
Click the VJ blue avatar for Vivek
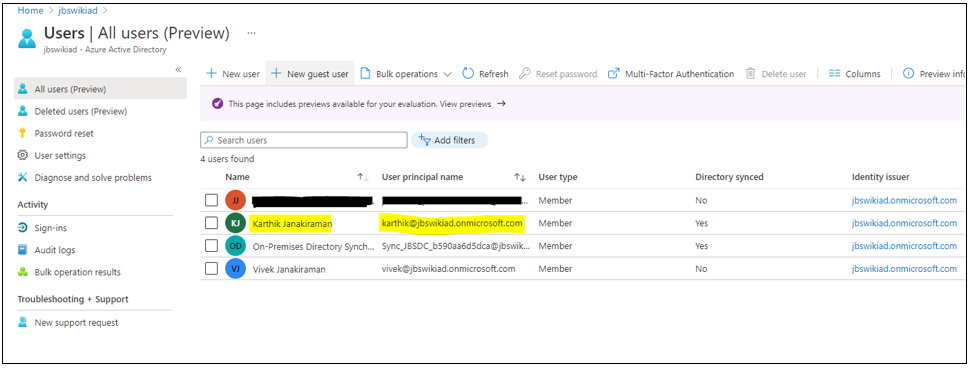tap(235, 269)
